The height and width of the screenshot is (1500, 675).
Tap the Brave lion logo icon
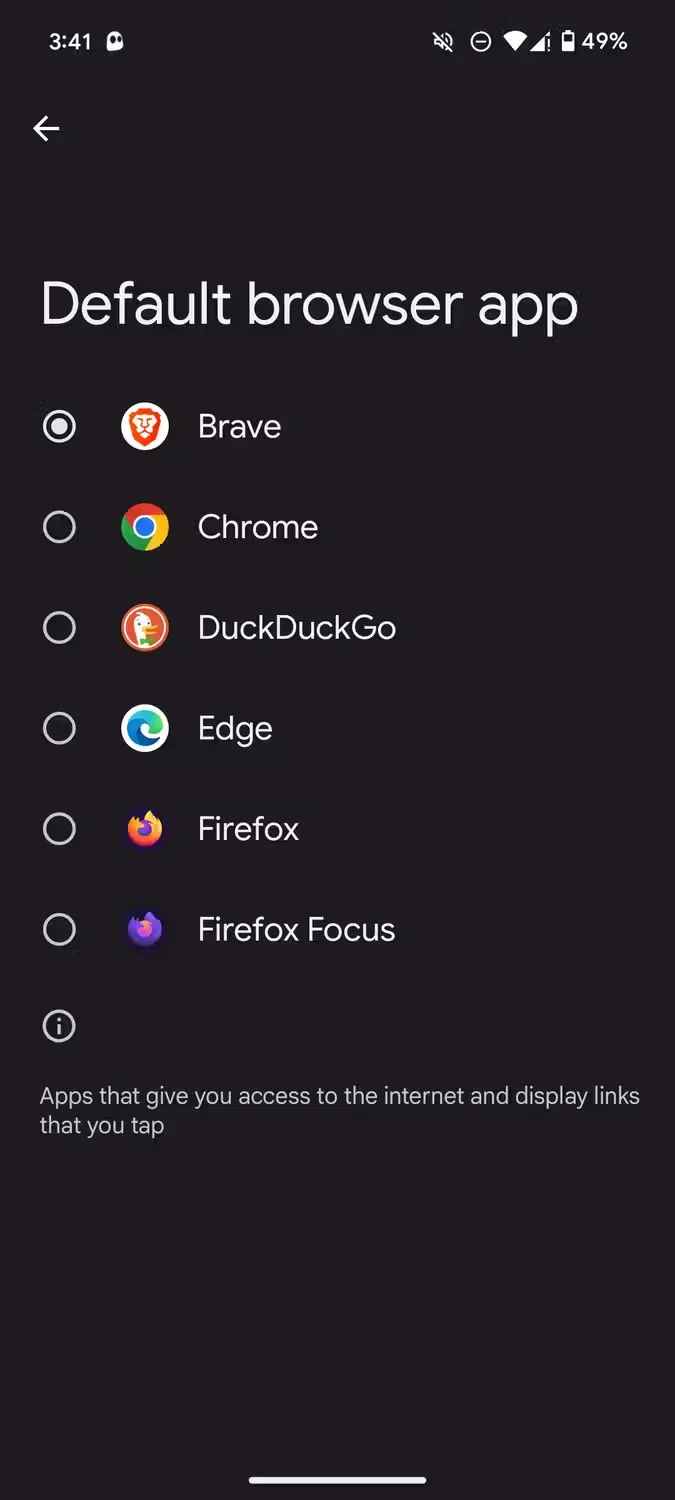(145, 427)
